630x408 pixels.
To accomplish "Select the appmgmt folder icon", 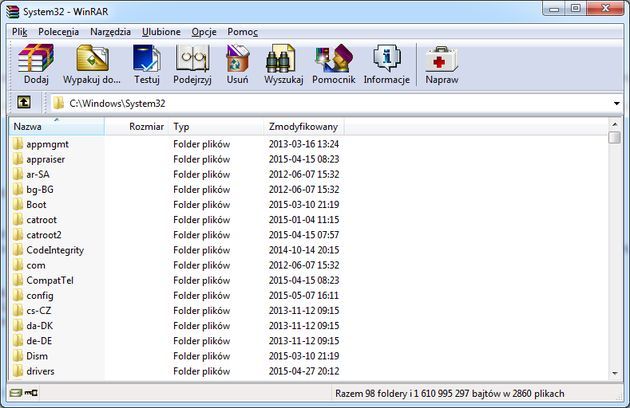I will pos(17,144).
